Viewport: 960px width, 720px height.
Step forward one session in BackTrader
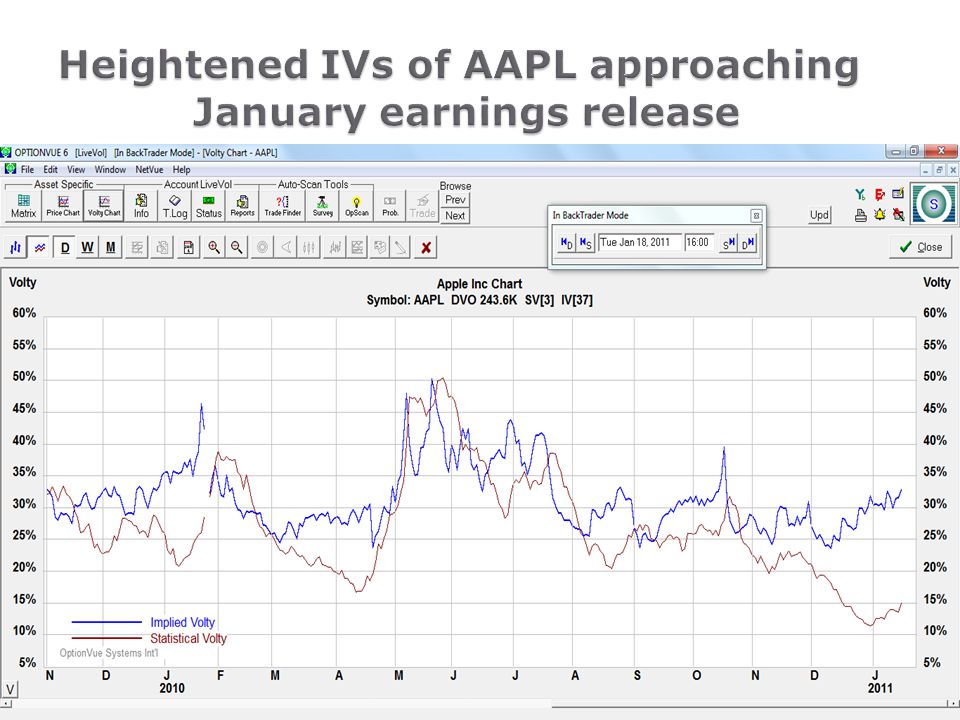(729, 243)
